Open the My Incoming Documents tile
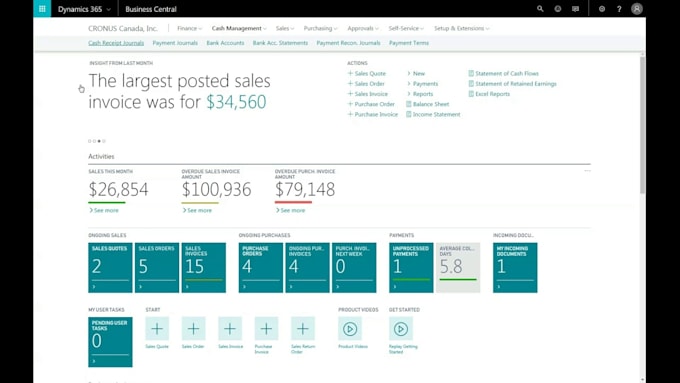The height and width of the screenshot is (383, 680). (515, 268)
